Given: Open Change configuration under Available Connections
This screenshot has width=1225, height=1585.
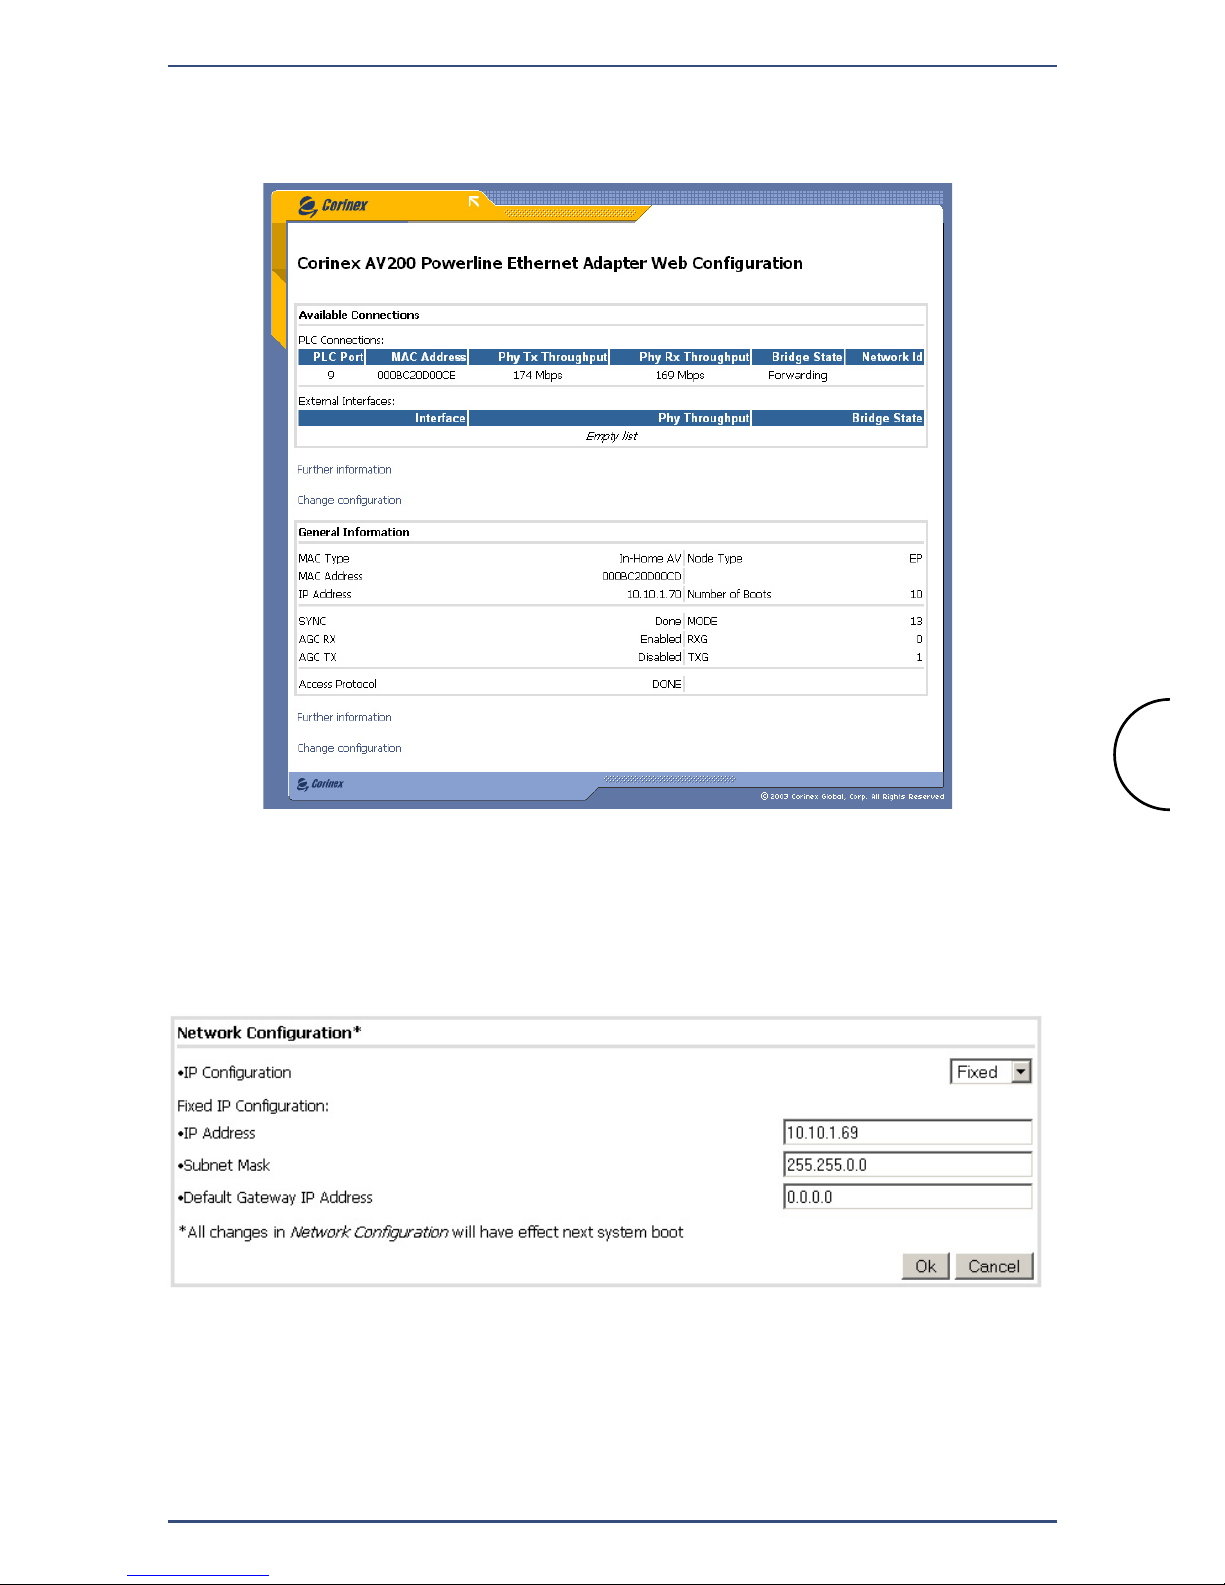Looking at the screenshot, I should point(349,501).
